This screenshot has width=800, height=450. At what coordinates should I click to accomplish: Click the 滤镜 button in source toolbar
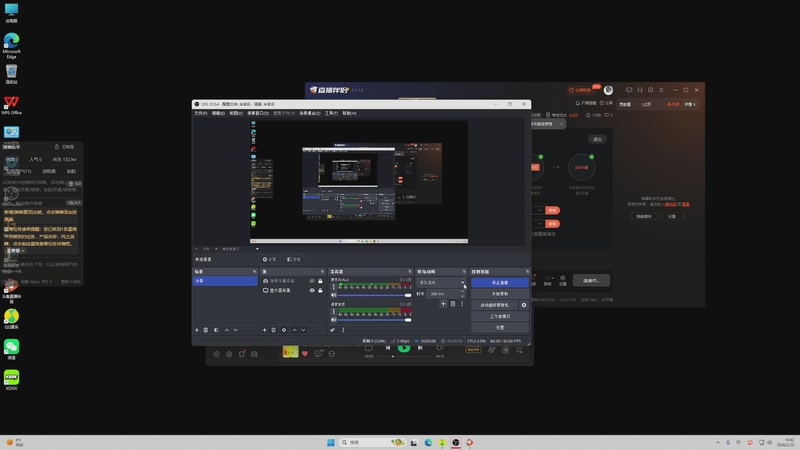coord(294,259)
